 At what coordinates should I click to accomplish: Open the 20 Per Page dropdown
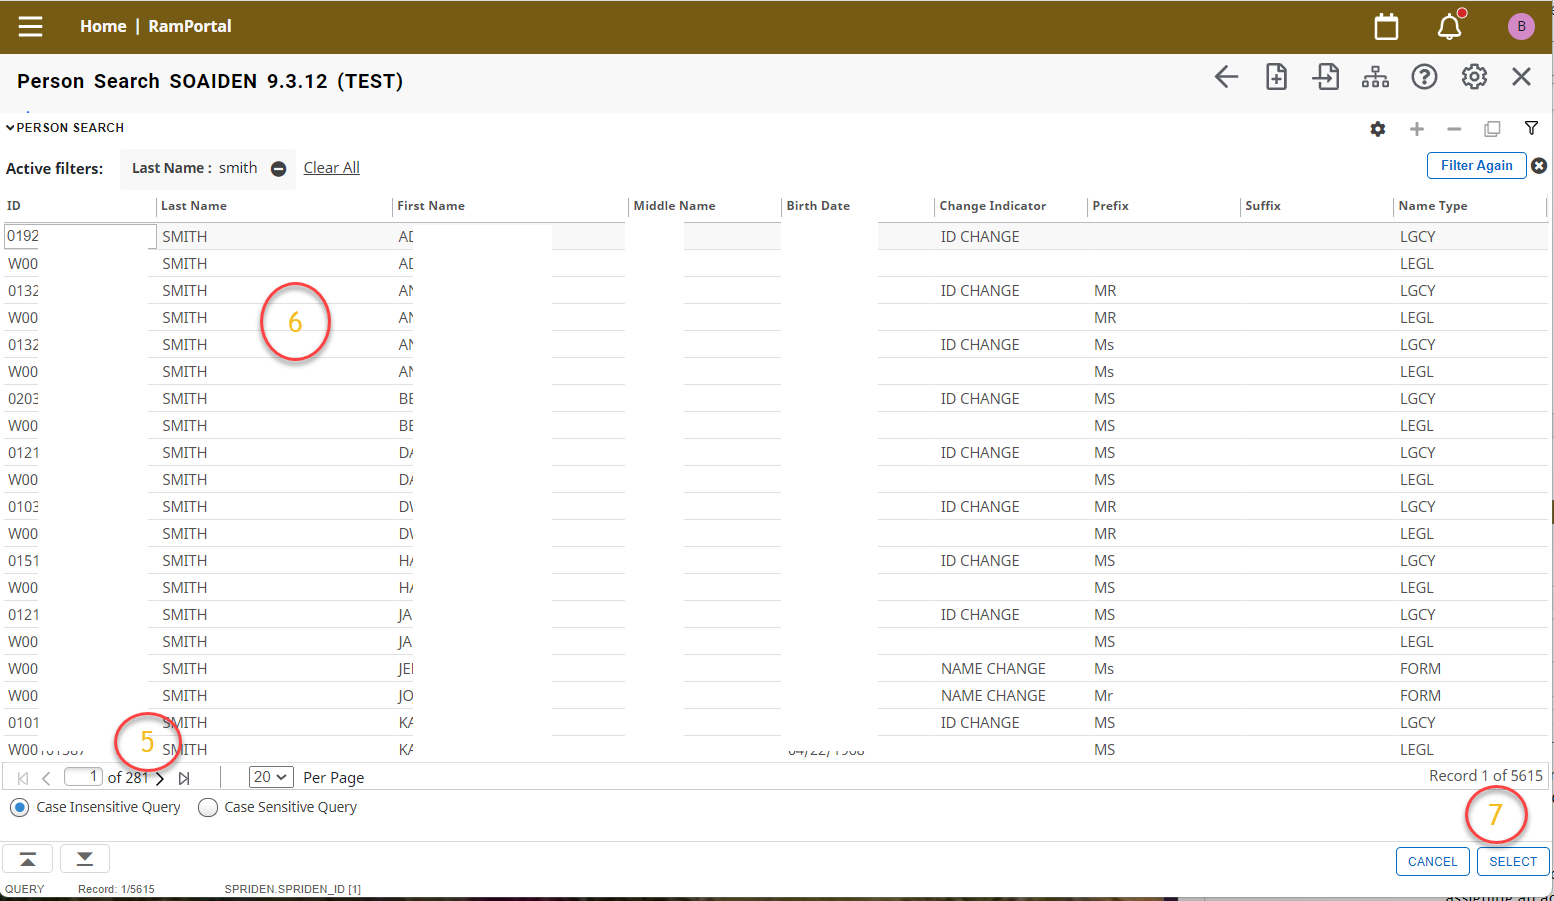(270, 777)
